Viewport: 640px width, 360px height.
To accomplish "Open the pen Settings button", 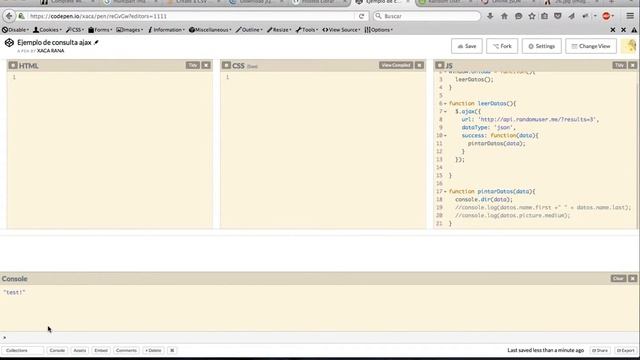I will pyautogui.click(x=542, y=46).
